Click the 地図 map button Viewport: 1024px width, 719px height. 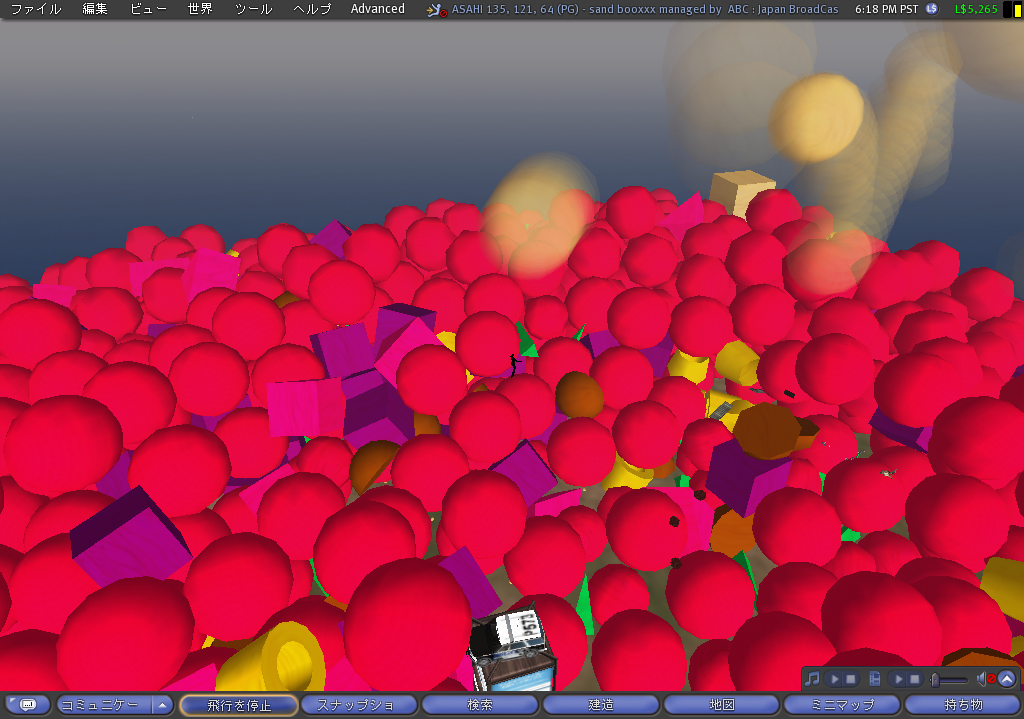[722, 705]
